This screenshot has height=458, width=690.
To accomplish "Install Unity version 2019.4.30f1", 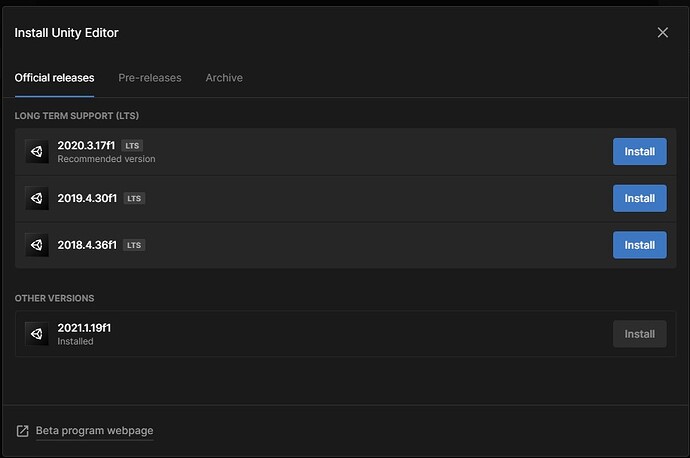I will click(x=639, y=198).
